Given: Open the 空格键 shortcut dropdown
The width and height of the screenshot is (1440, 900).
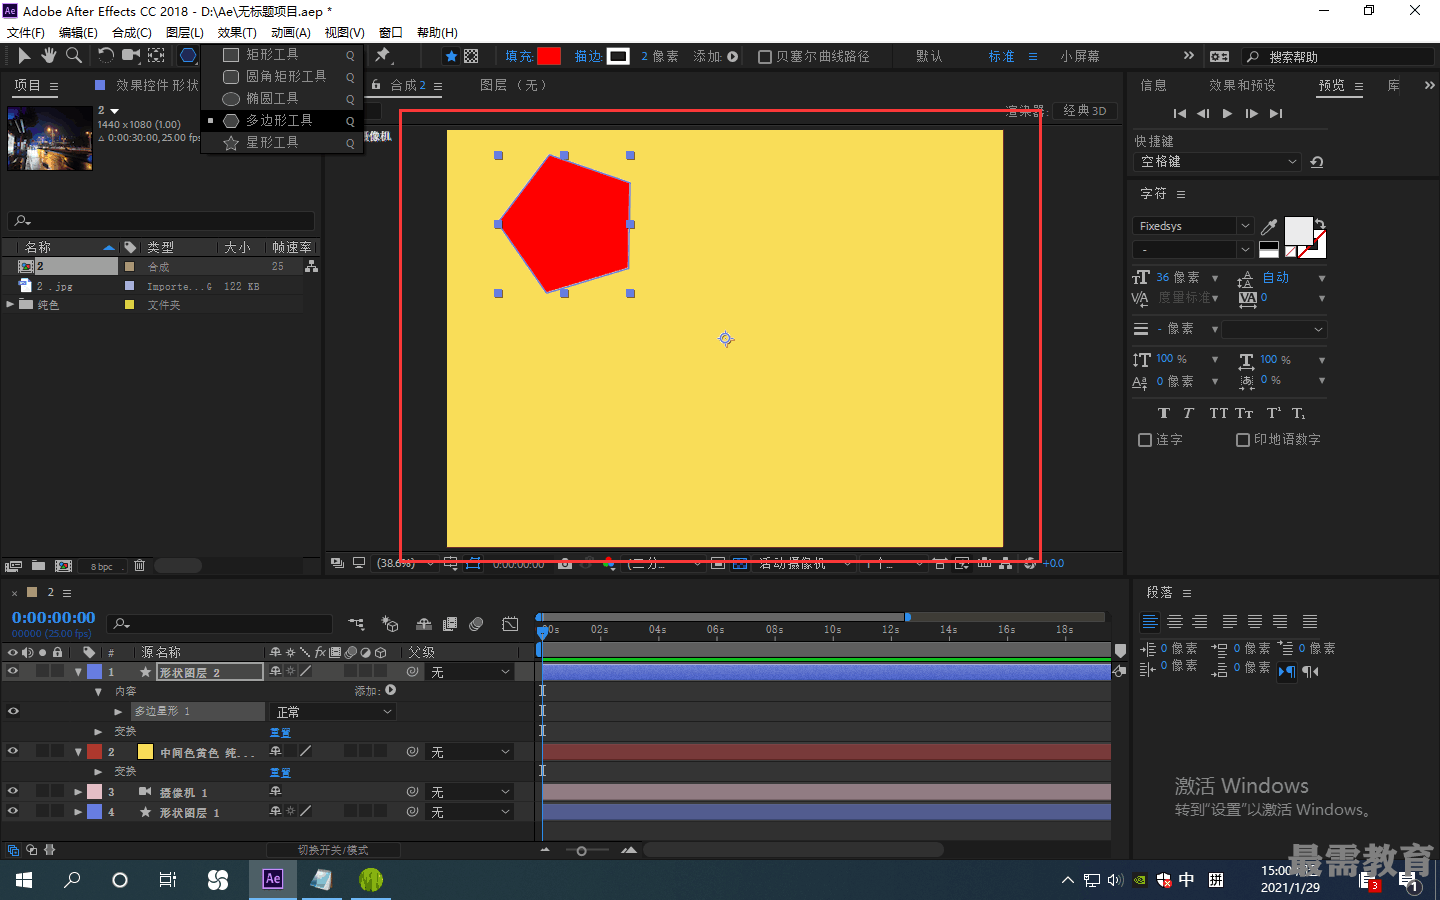Looking at the screenshot, I should click(1218, 162).
